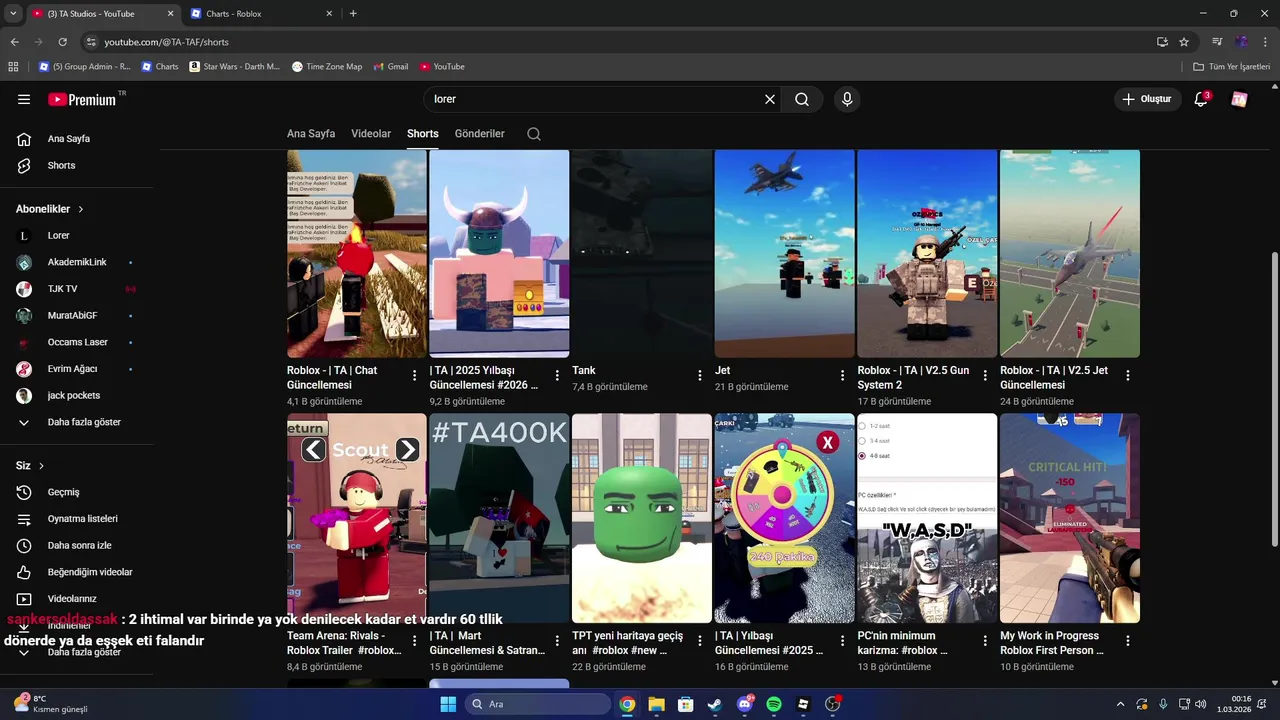Viewport: 1280px width, 720px height.
Task: Open Chrome three-dot menu
Action: 1266,42
